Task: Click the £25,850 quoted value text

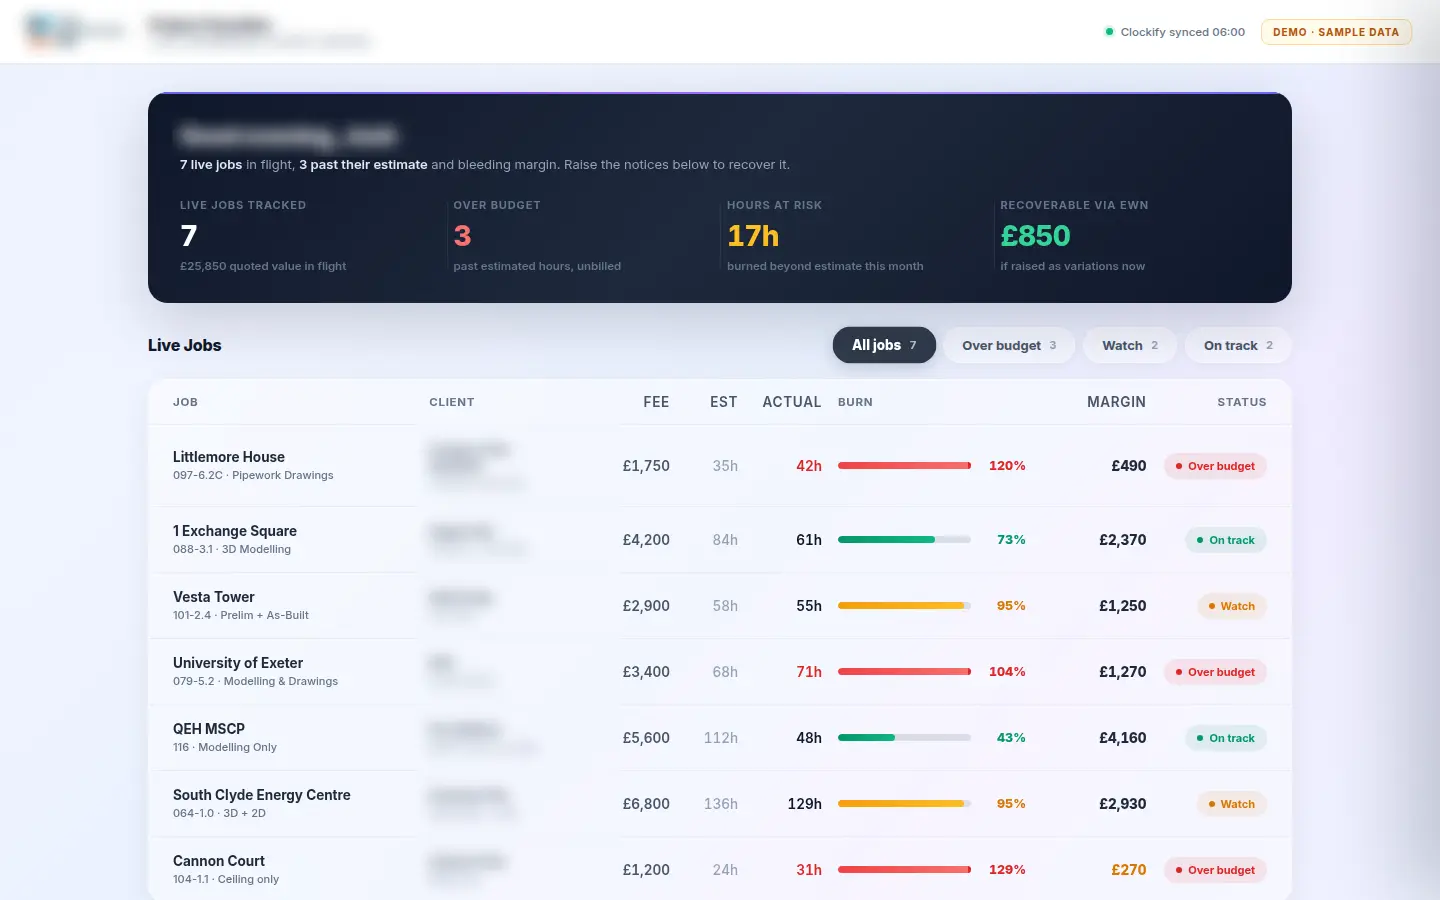Action: pos(263,266)
